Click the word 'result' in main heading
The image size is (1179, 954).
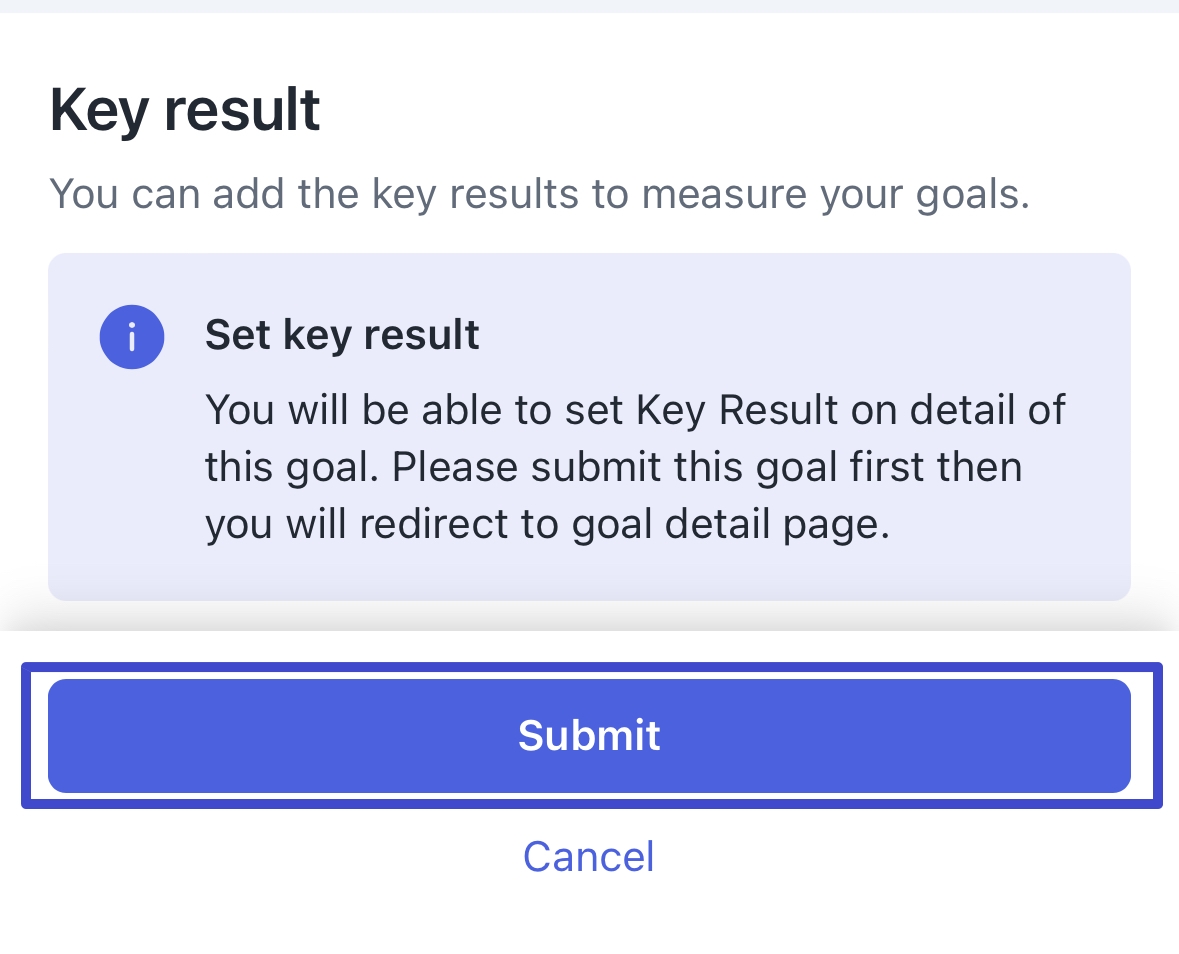242,111
